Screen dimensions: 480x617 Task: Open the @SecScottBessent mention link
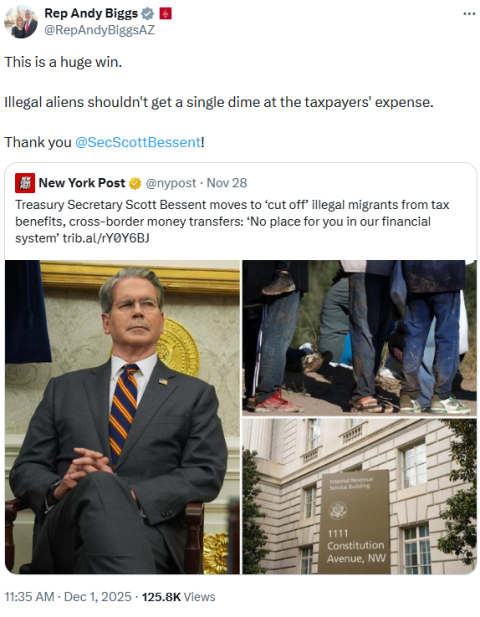[x=138, y=142]
